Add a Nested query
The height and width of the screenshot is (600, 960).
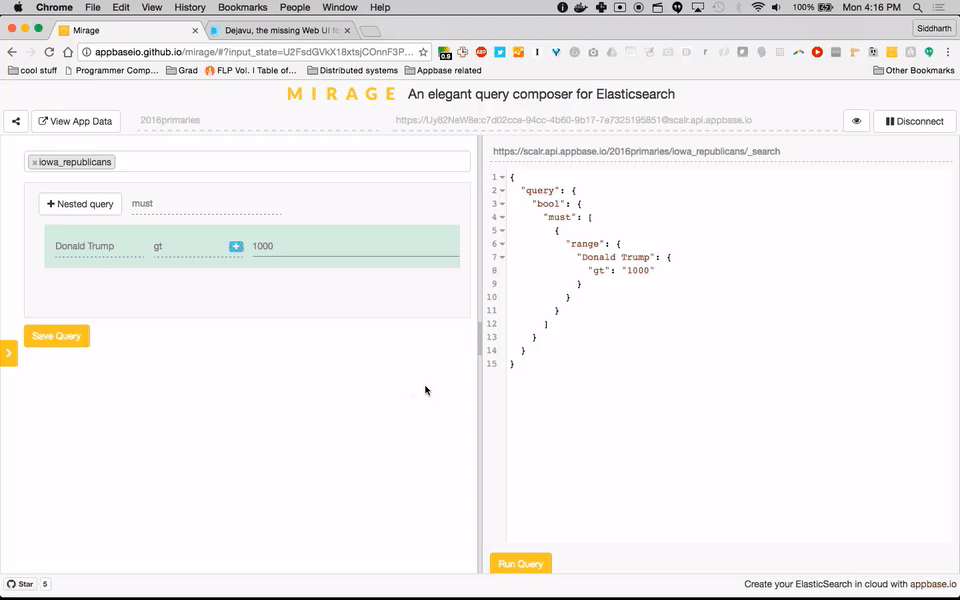[80, 204]
